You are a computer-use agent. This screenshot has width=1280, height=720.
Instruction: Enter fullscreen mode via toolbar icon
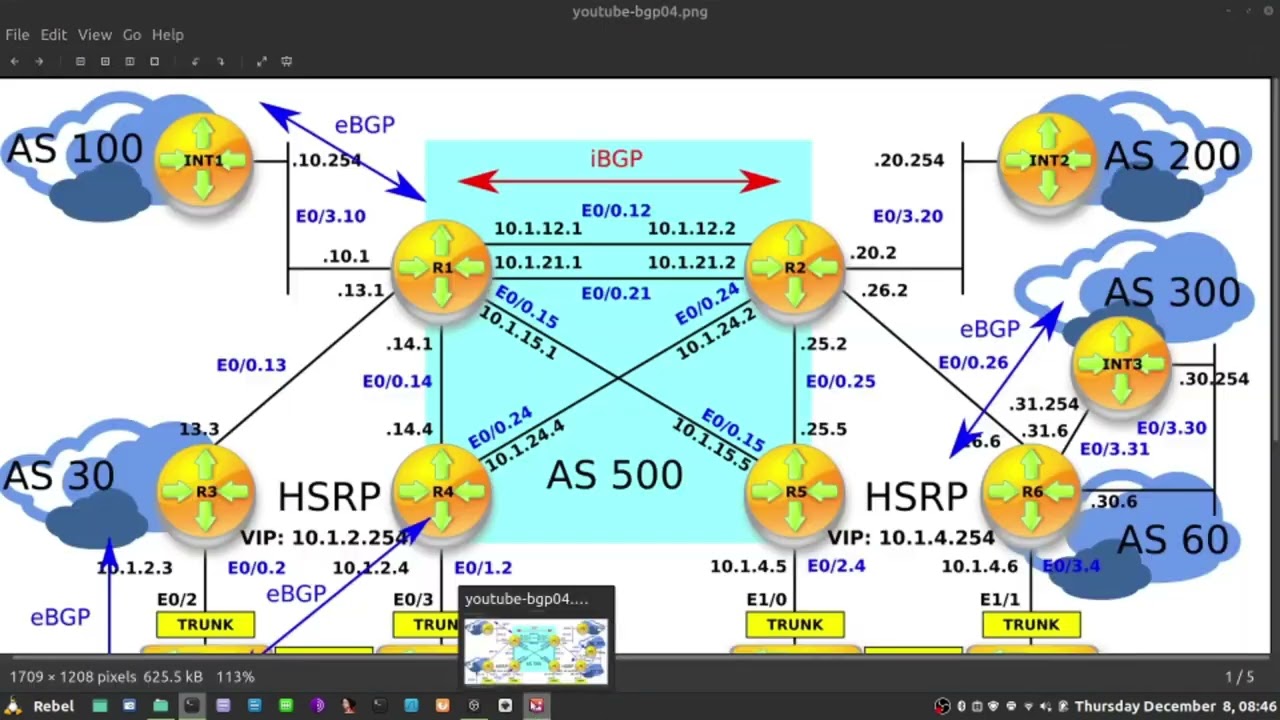(x=261, y=62)
